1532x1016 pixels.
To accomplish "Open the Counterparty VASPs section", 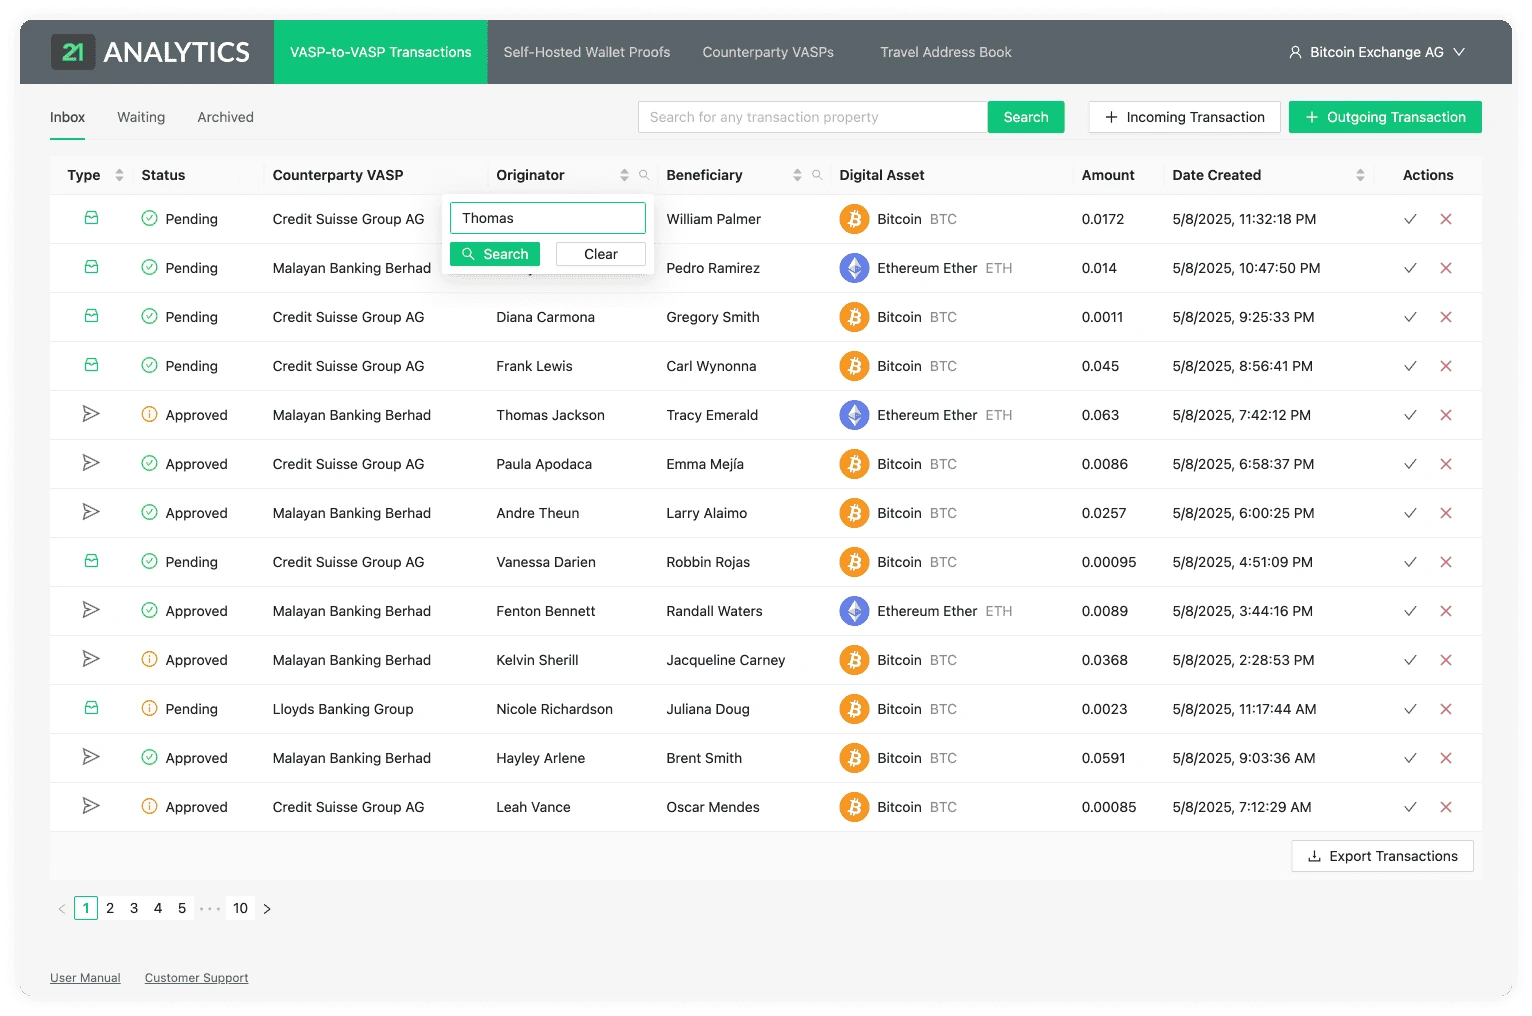I will click(x=767, y=52).
